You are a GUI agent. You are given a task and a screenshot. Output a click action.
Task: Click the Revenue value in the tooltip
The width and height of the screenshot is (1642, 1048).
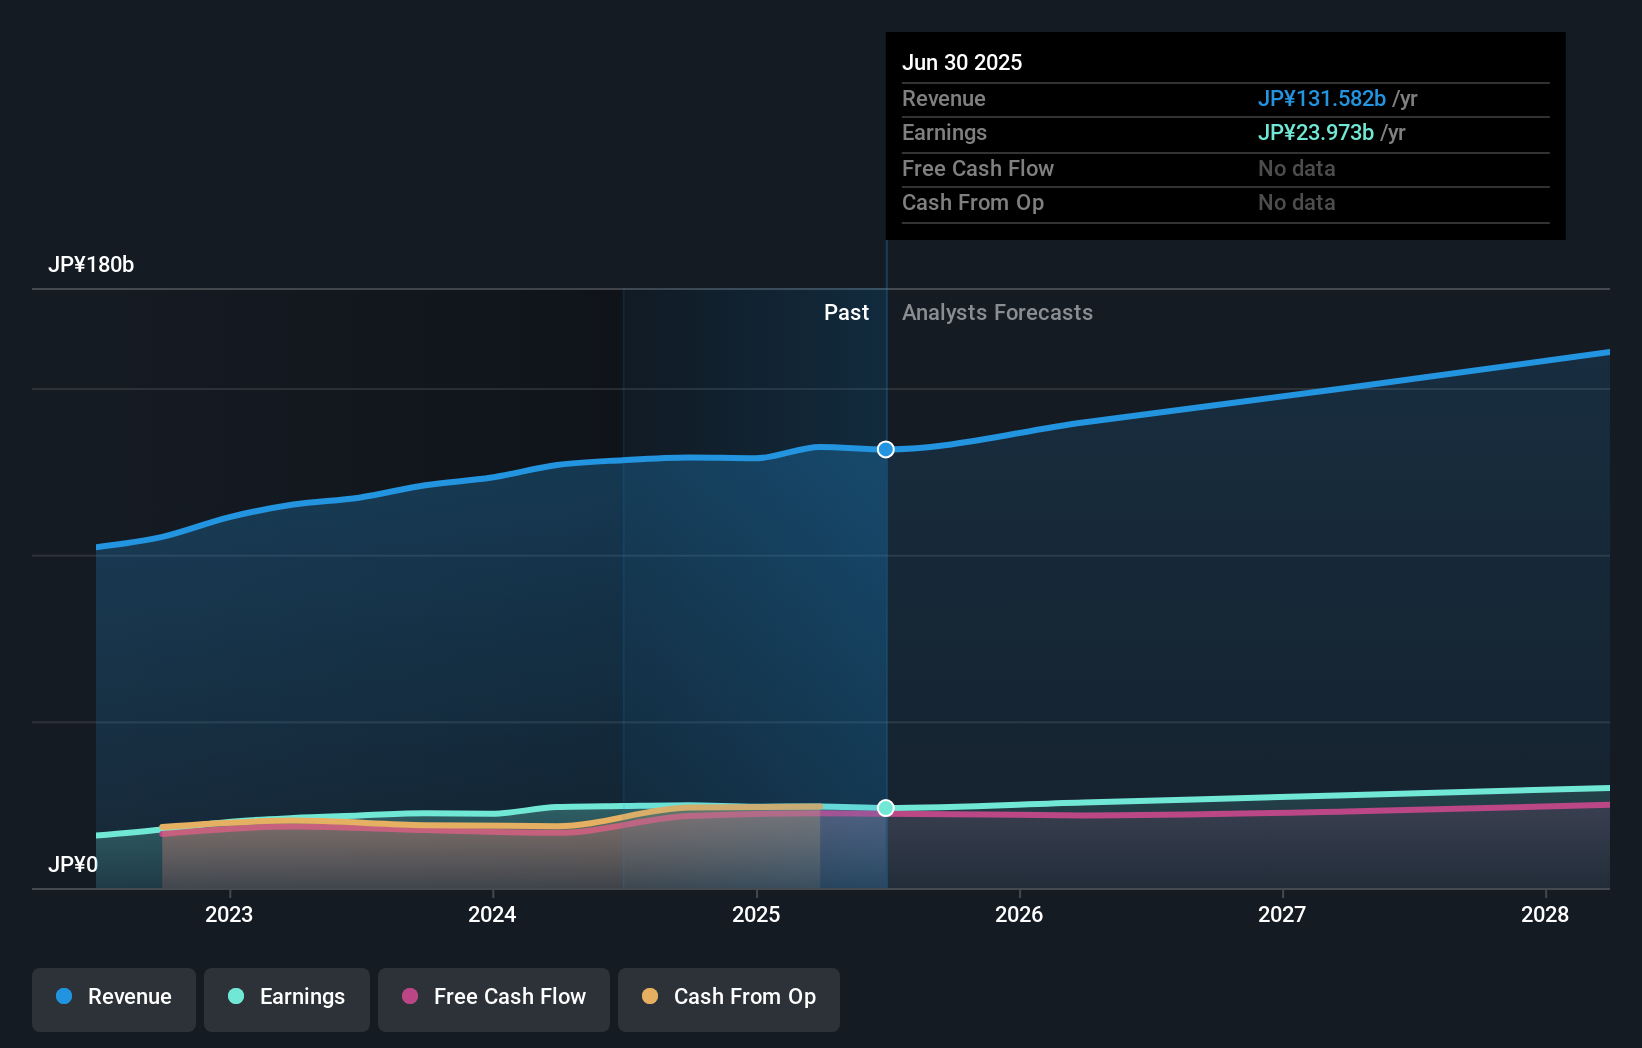pyautogui.click(x=1322, y=99)
